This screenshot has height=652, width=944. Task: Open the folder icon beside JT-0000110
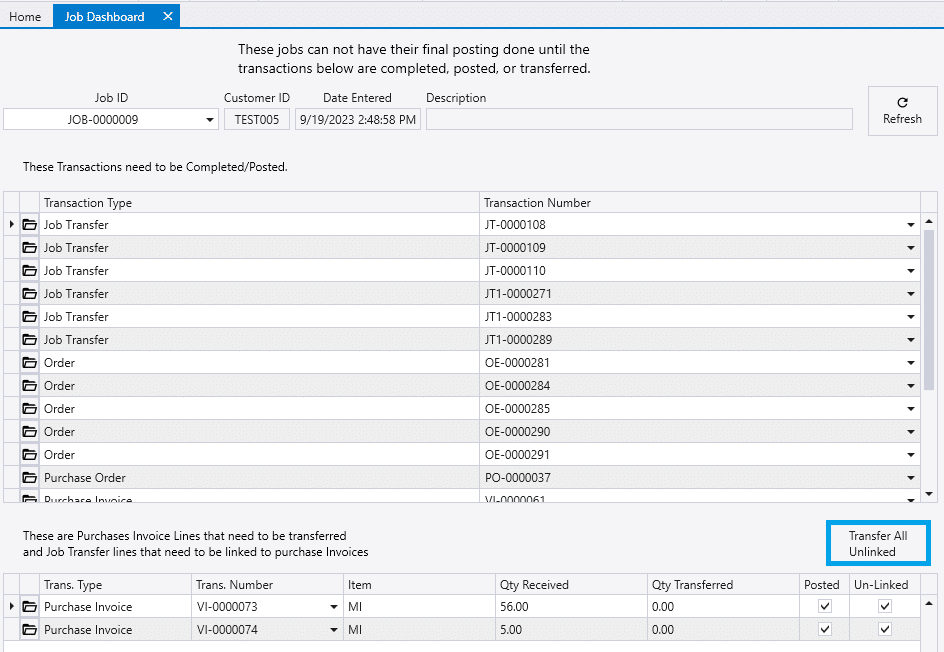pyautogui.click(x=29, y=270)
